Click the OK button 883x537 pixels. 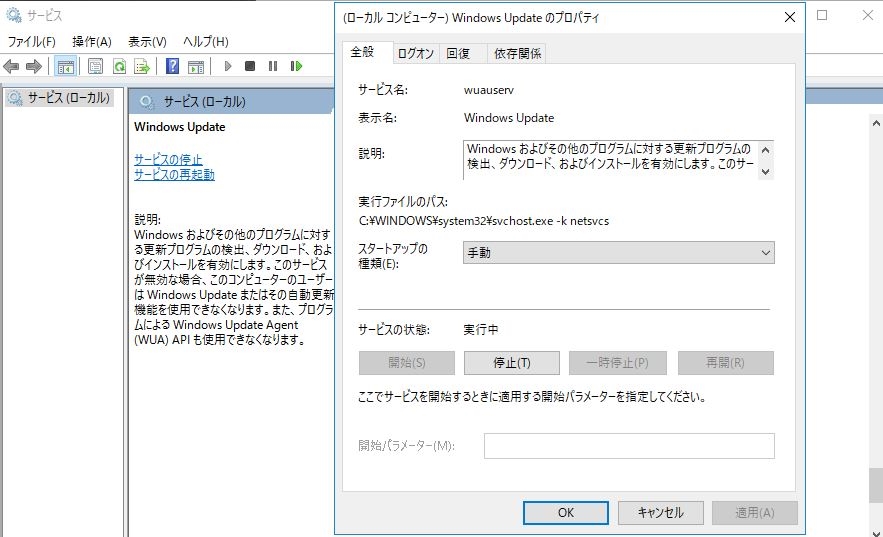(566, 513)
